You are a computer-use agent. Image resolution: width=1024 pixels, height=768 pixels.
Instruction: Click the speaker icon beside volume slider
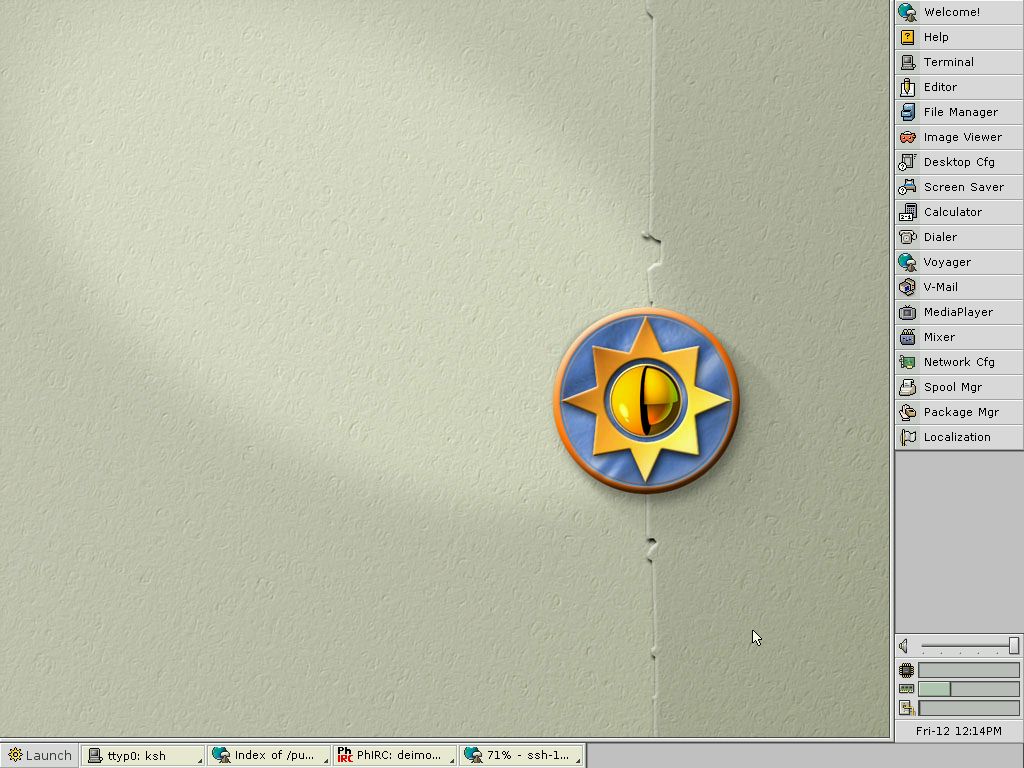[x=904, y=647]
